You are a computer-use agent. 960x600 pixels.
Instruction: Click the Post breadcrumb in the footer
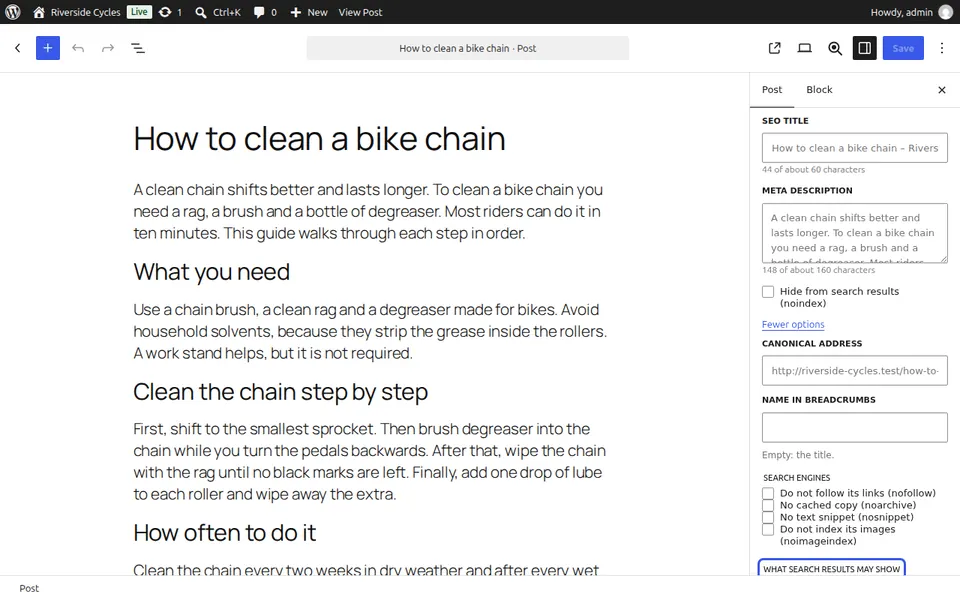[x=29, y=588]
